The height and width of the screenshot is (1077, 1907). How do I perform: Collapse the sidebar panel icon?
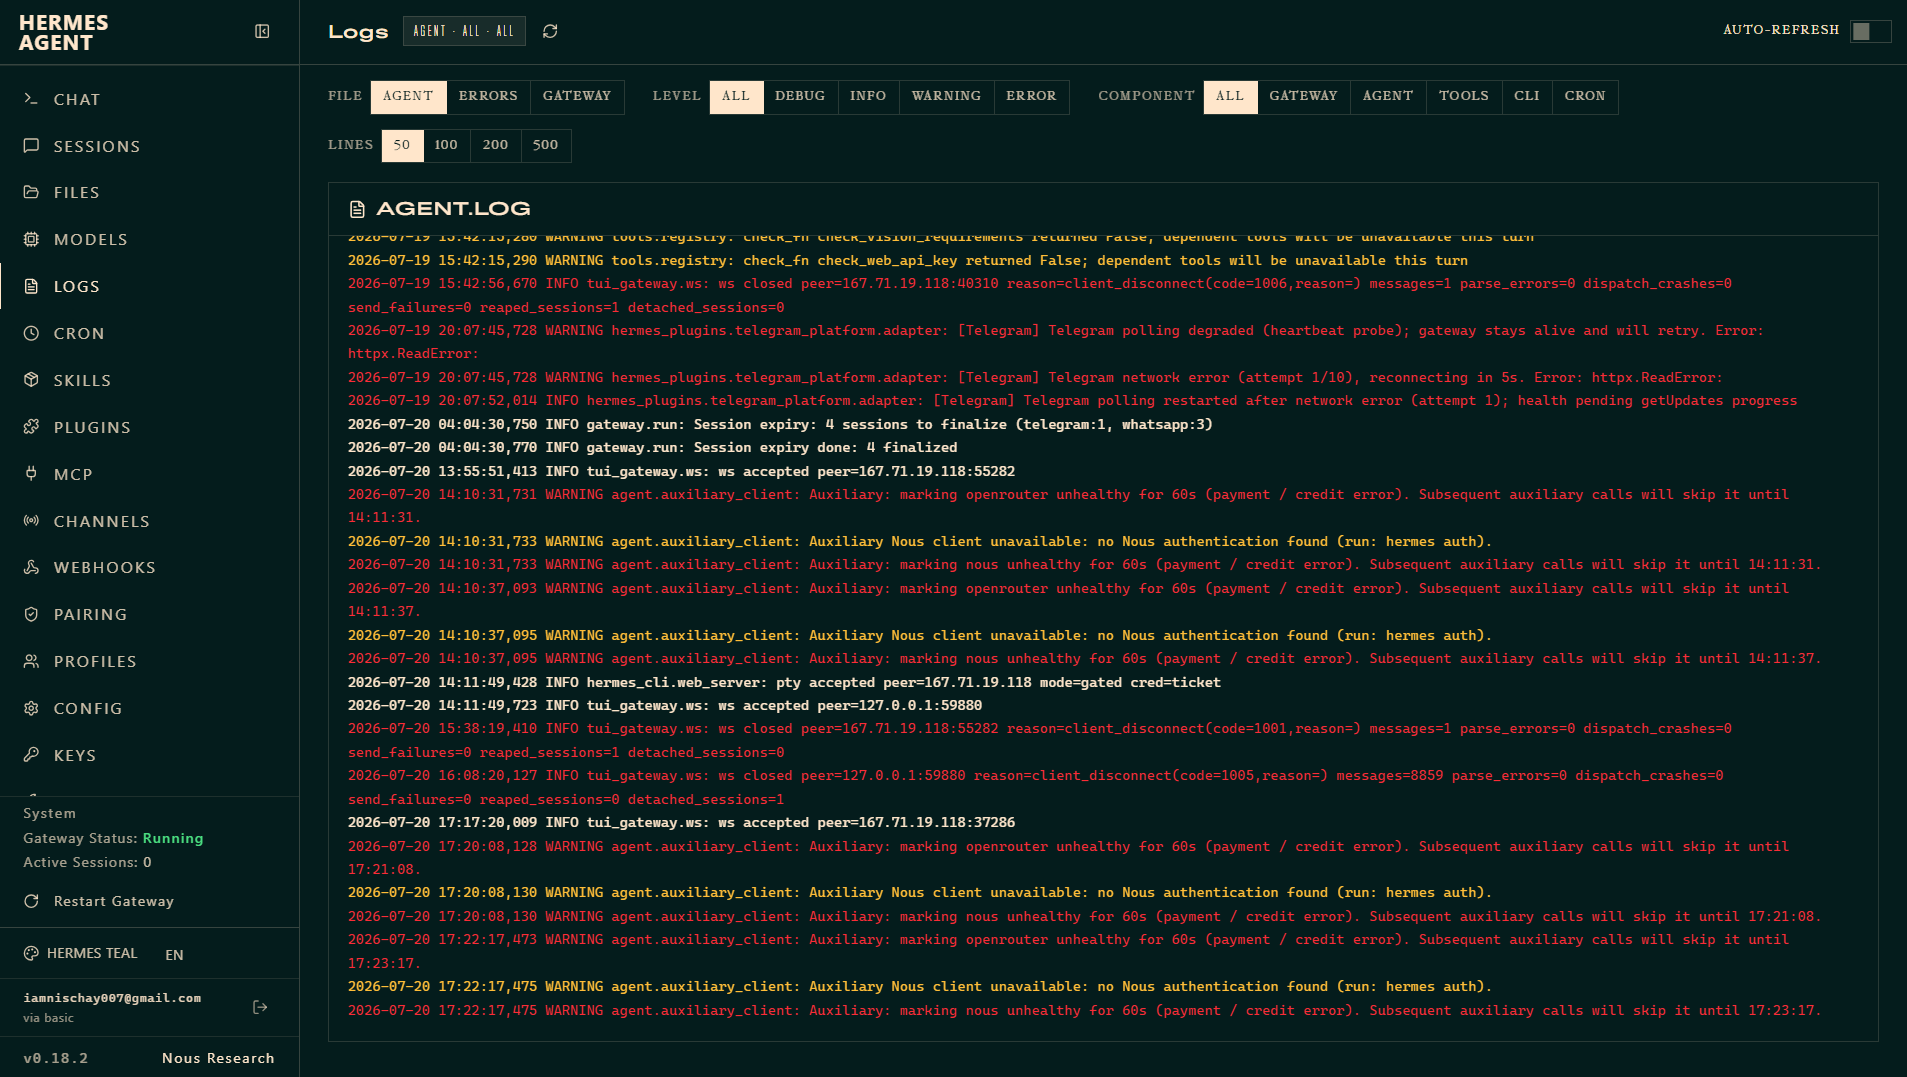[x=262, y=32]
